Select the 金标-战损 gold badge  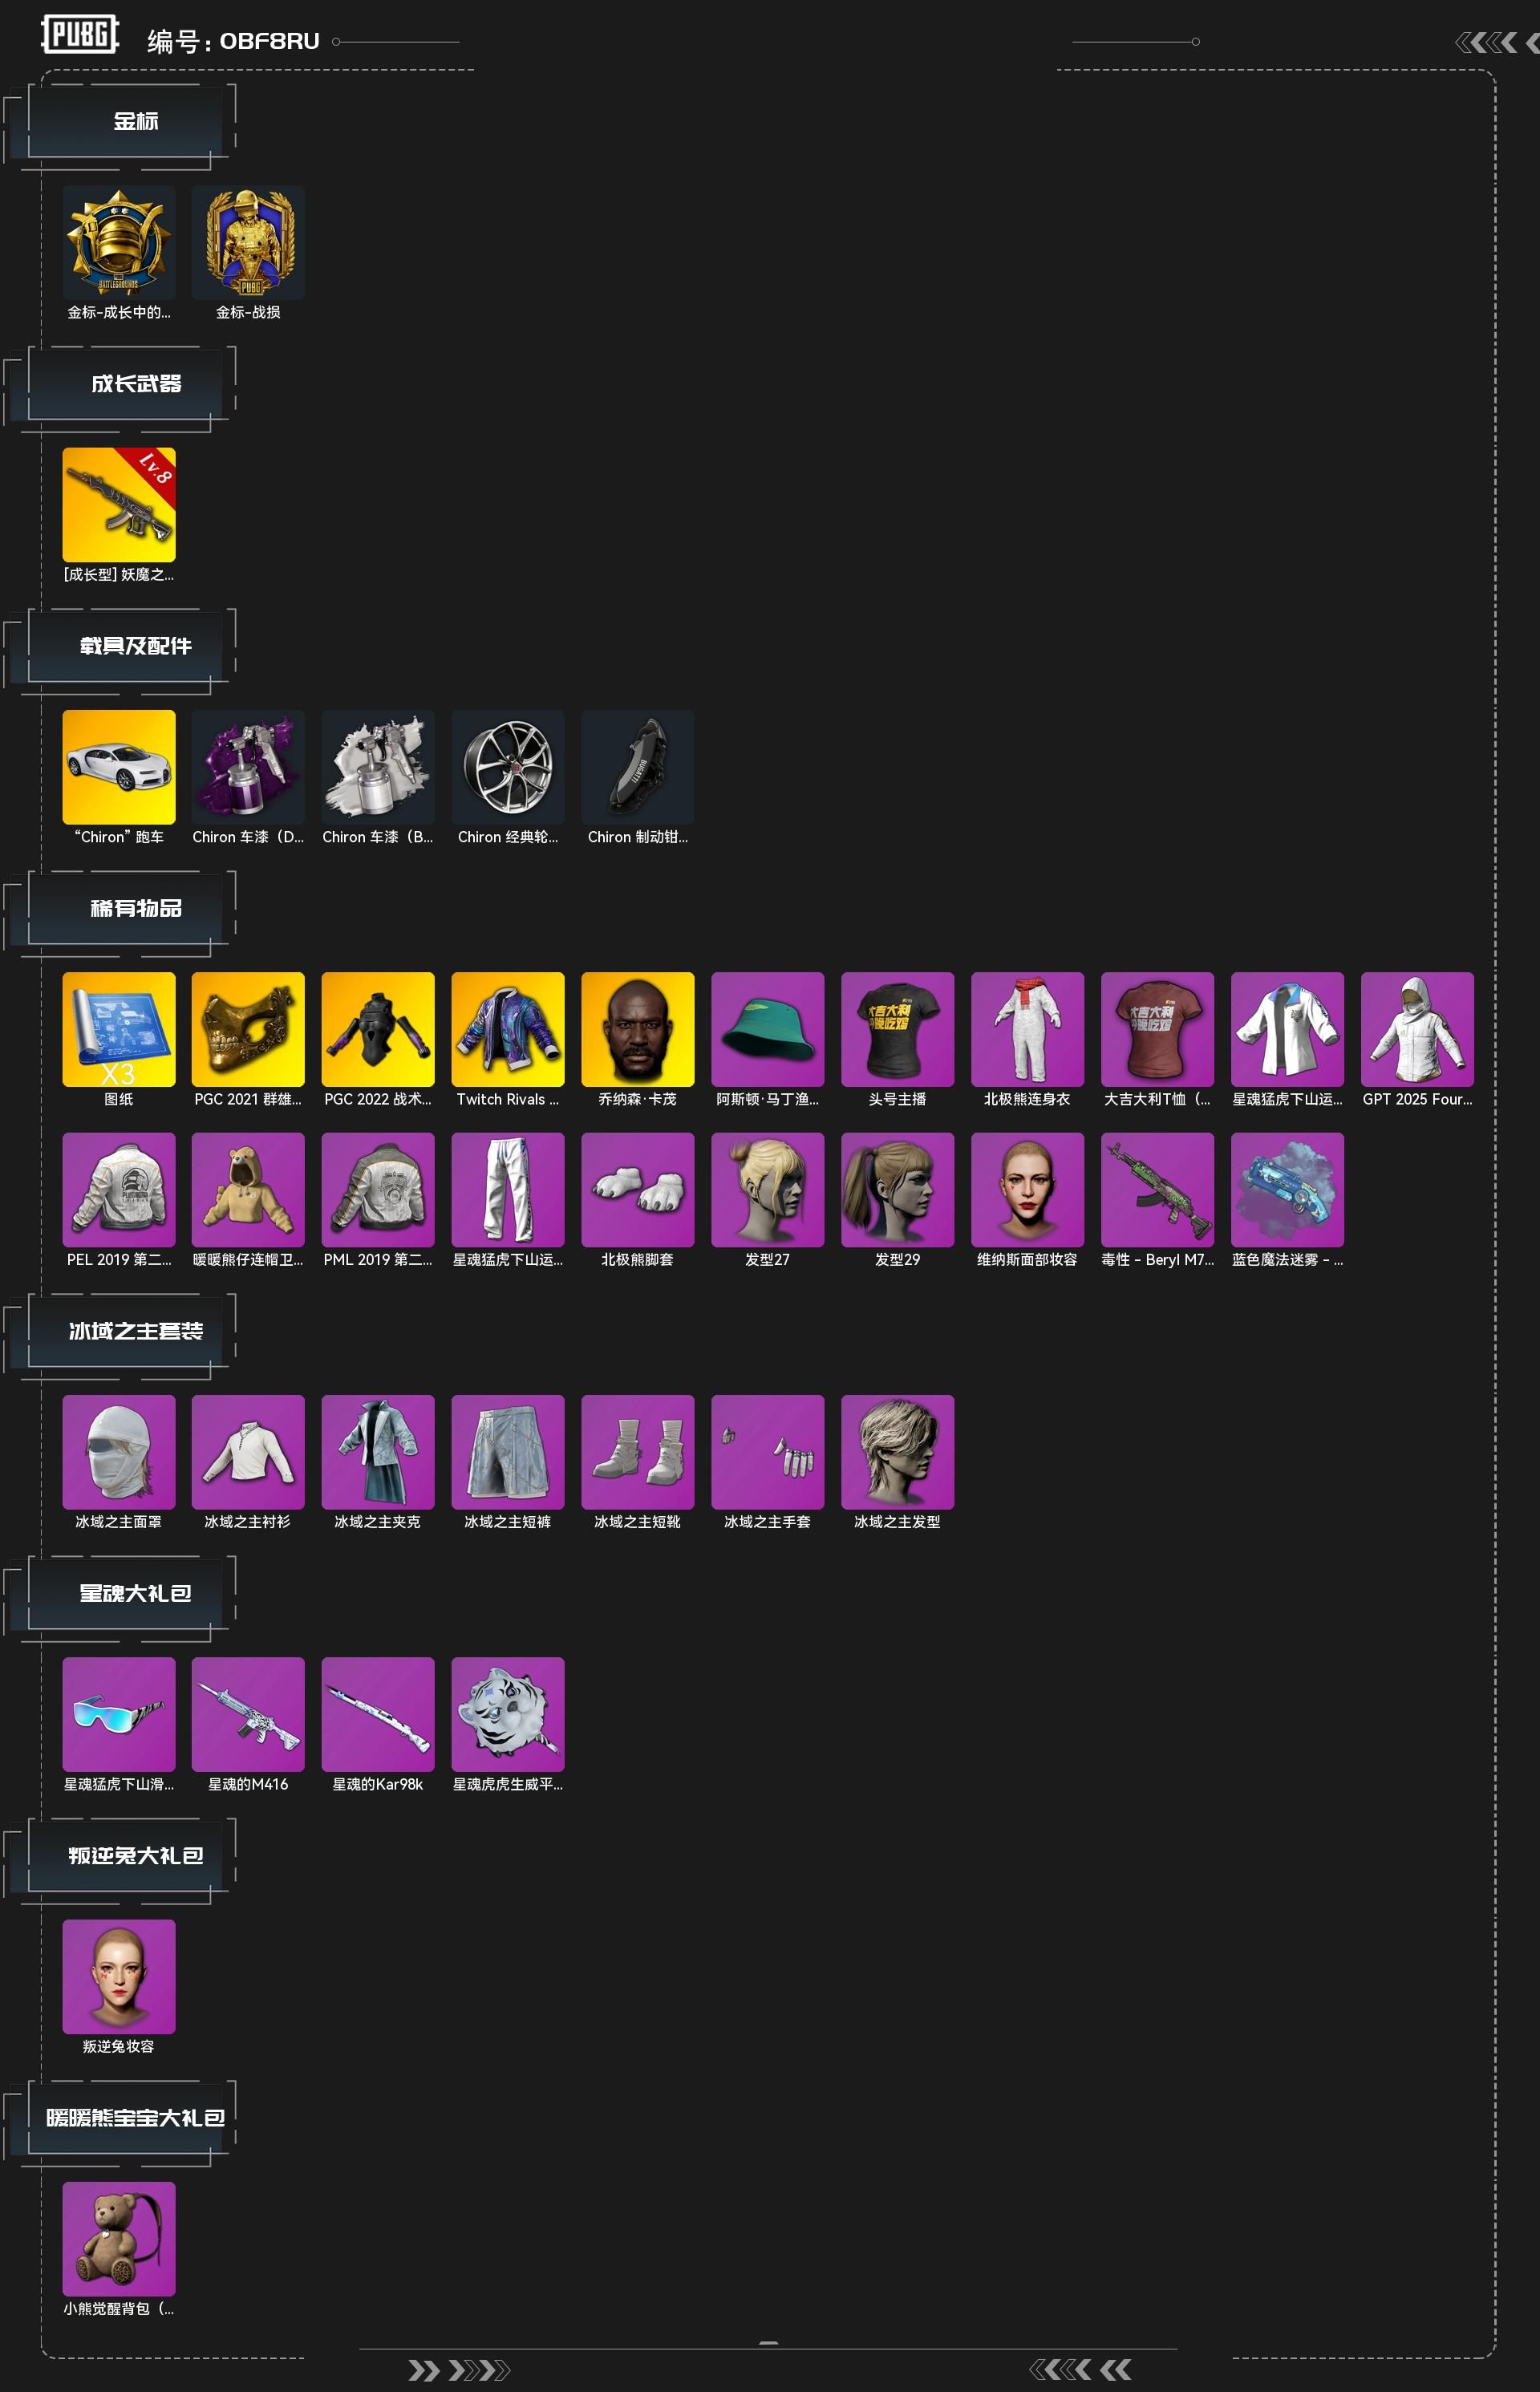coord(248,242)
